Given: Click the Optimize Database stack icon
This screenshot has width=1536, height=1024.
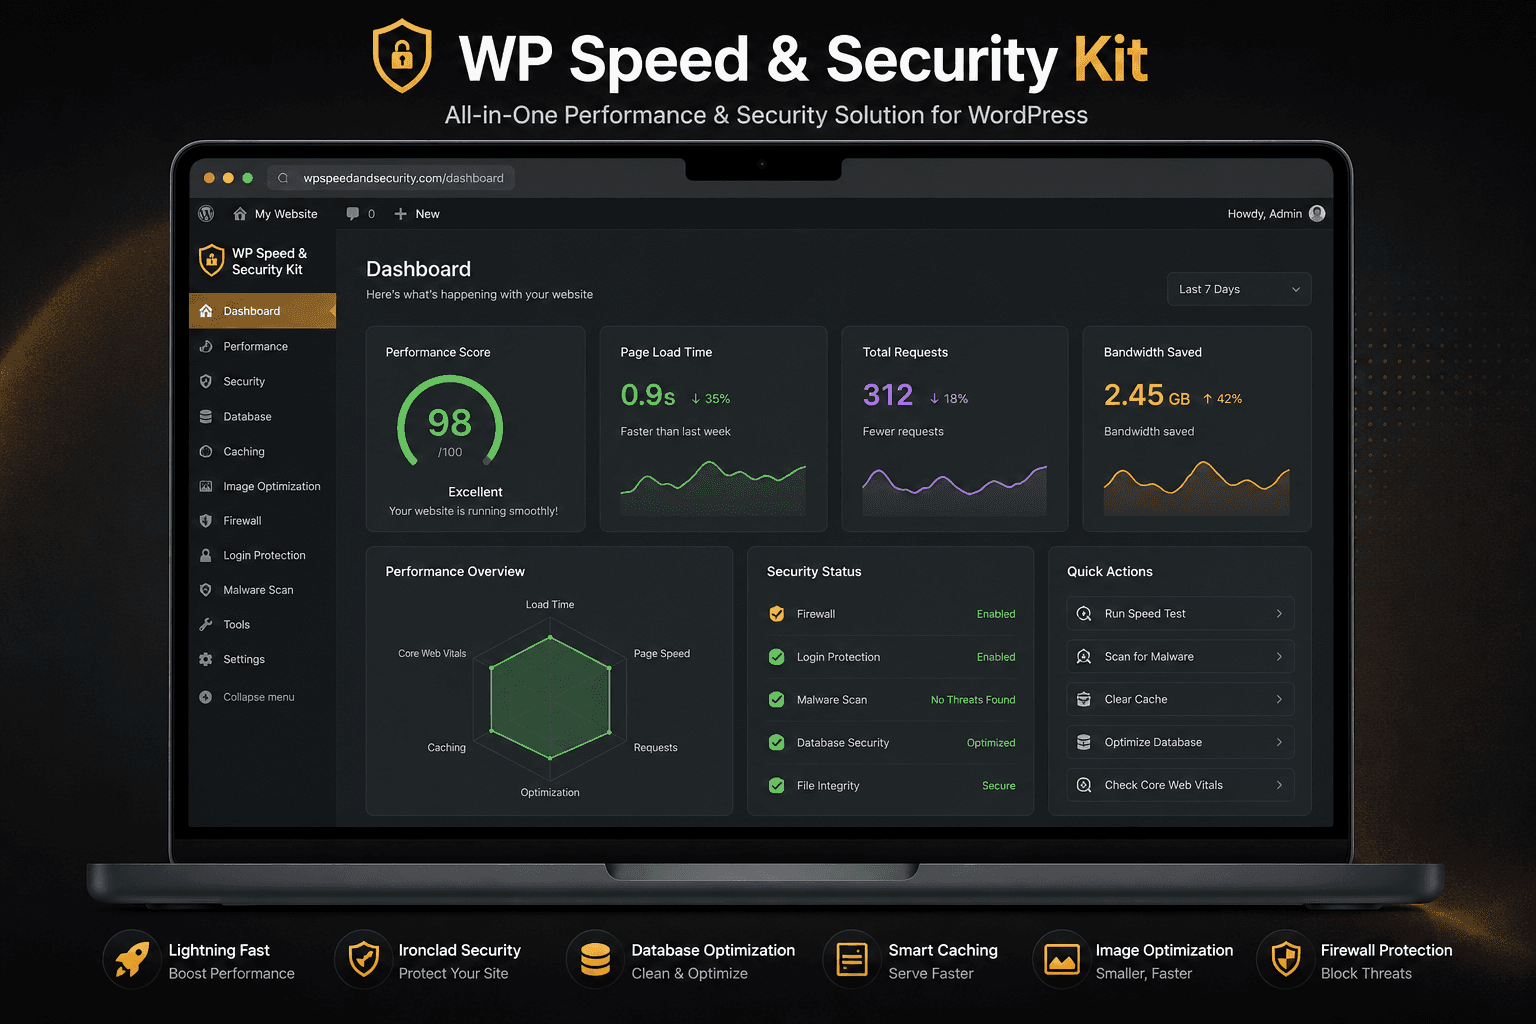Looking at the screenshot, I should pos(1084,742).
